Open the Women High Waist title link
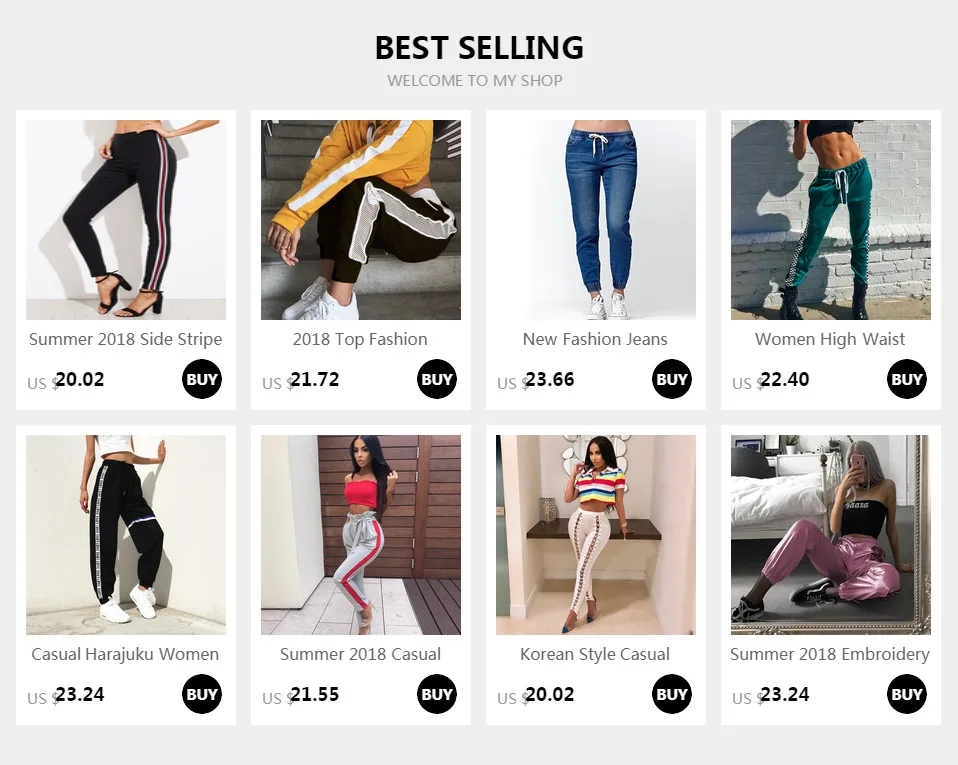The height and width of the screenshot is (765, 958). pos(830,339)
